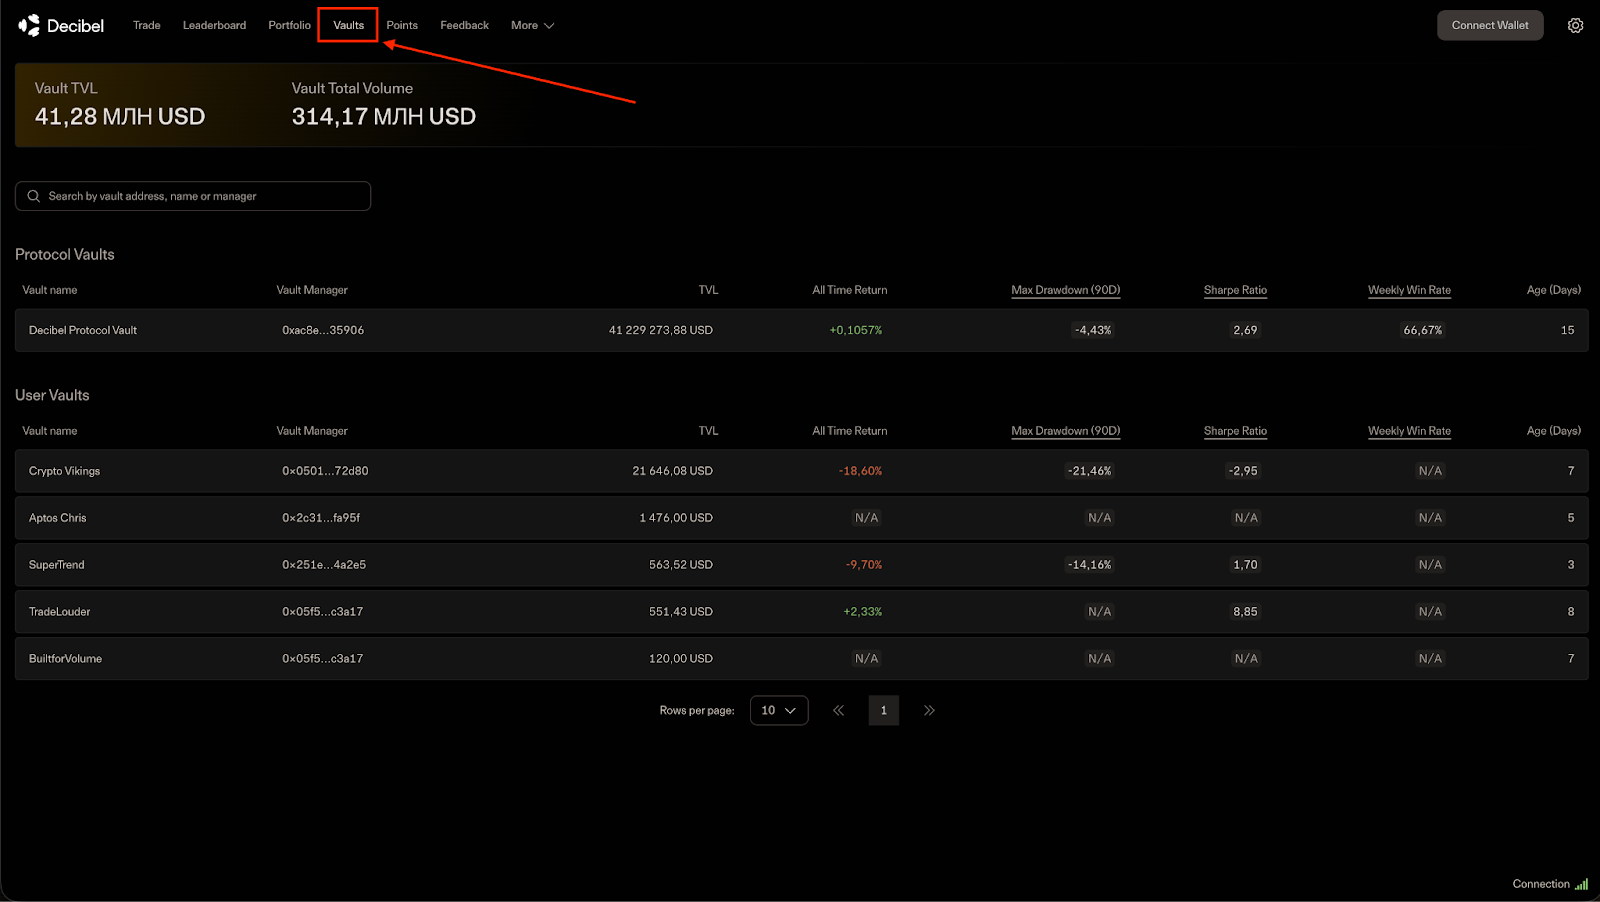Click manager address 0xac8e...35906
1600x902 pixels.
tap(323, 330)
